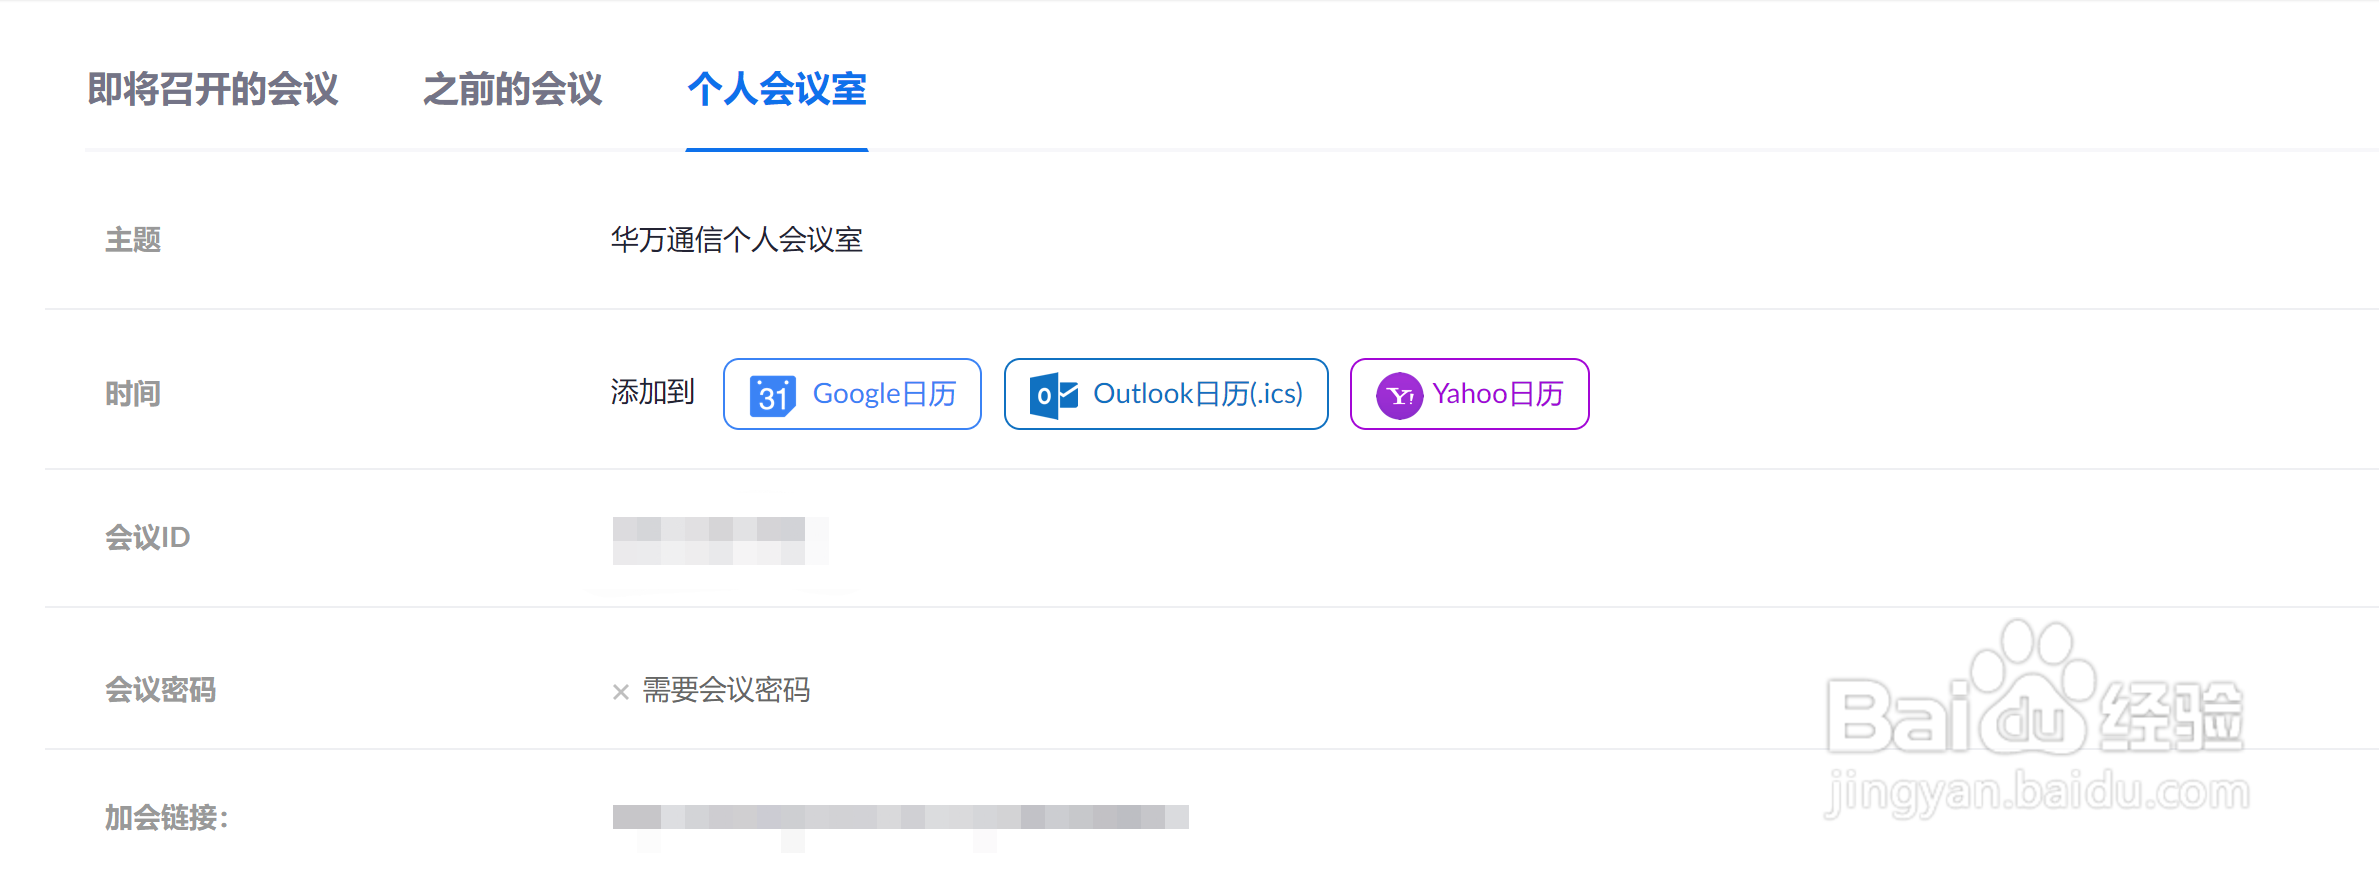Click the X mark beside 需要会议密码
The width and height of the screenshot is (2379, 873).
click(x=621, y=691)
